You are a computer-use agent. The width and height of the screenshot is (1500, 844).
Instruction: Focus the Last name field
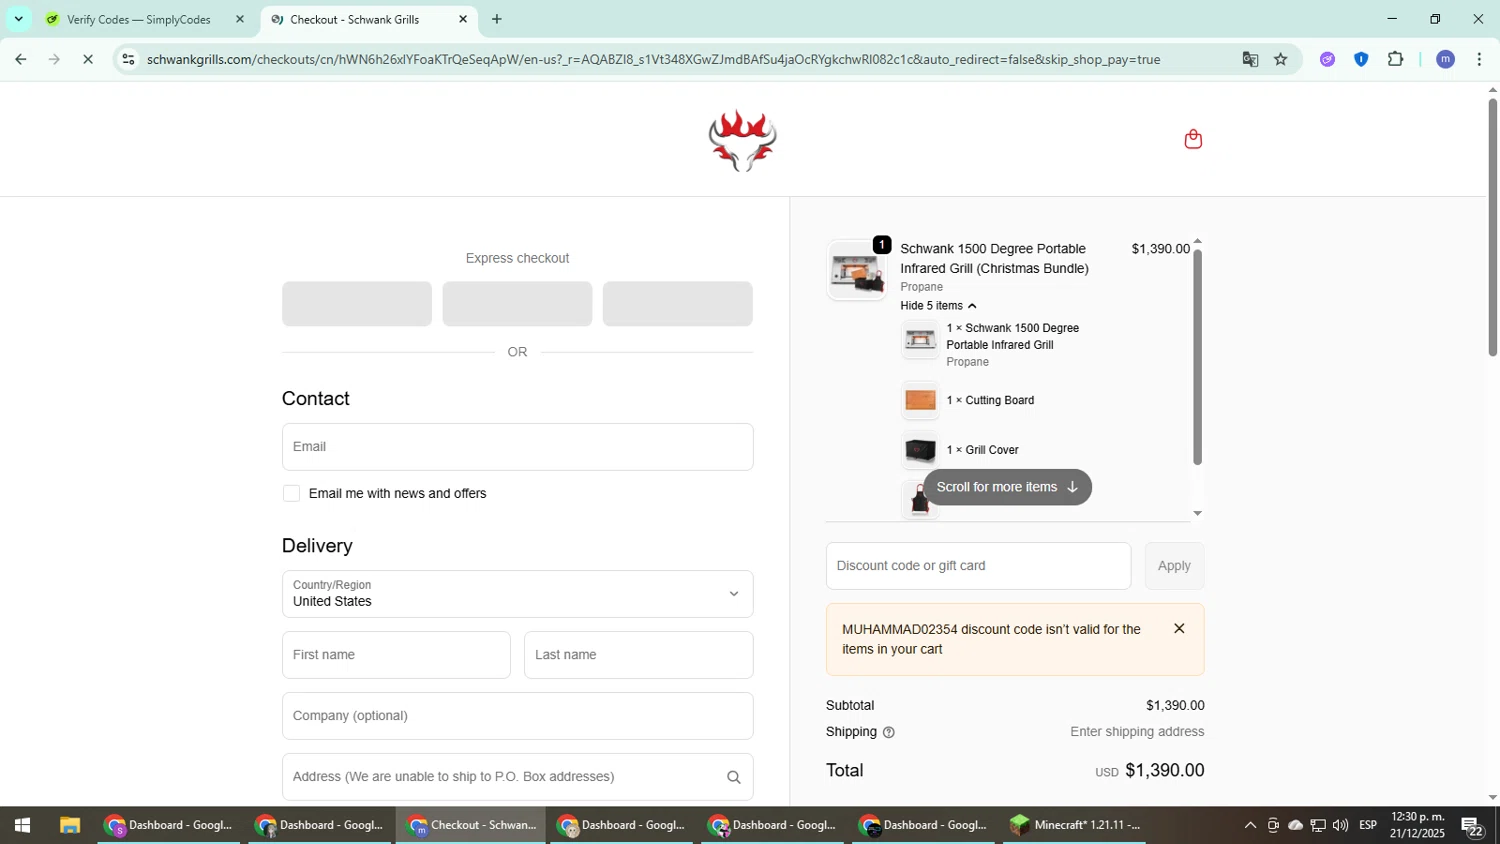coord(638,655)
